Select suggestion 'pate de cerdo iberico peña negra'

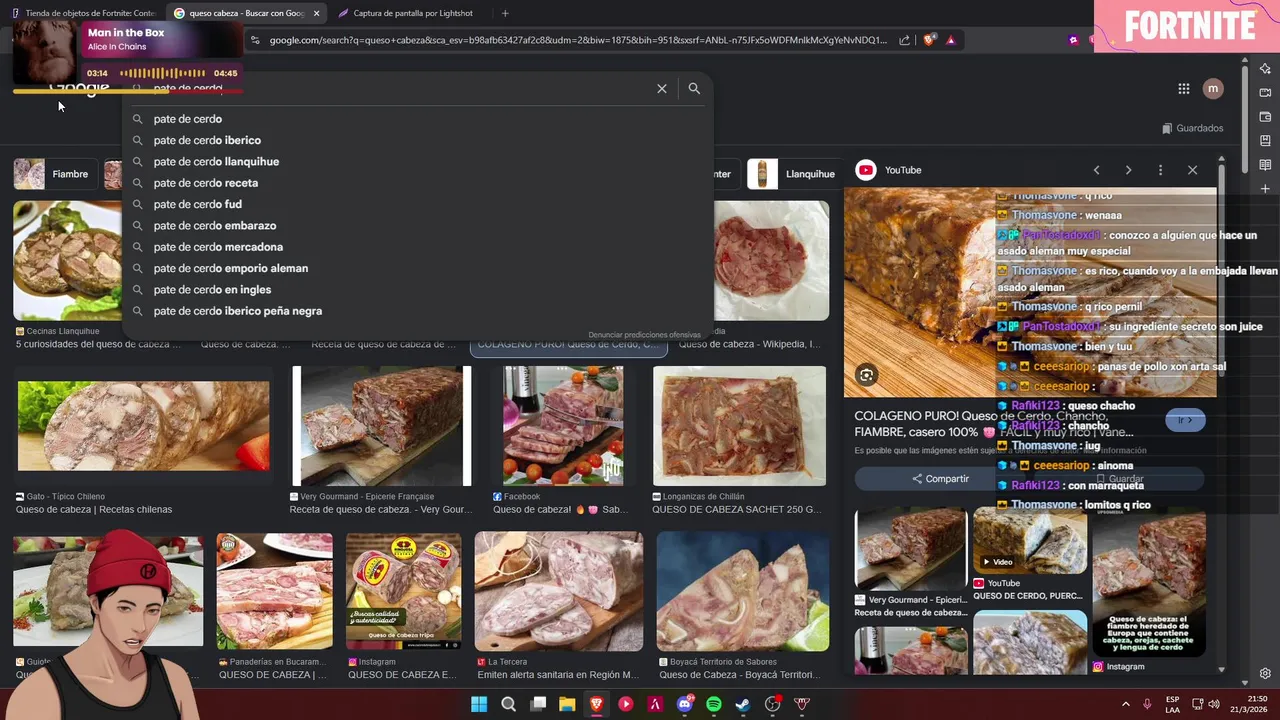pos(418,311)
